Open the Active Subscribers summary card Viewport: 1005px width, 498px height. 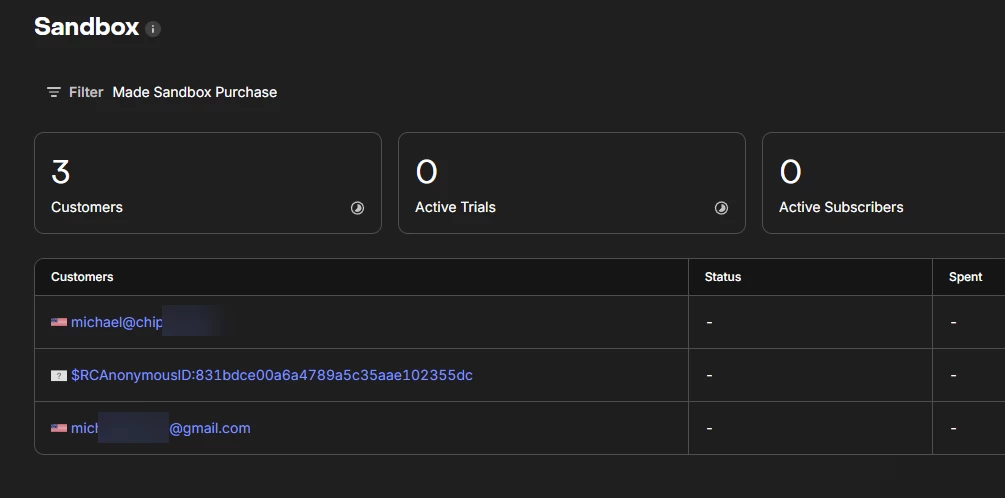(883, 183)
